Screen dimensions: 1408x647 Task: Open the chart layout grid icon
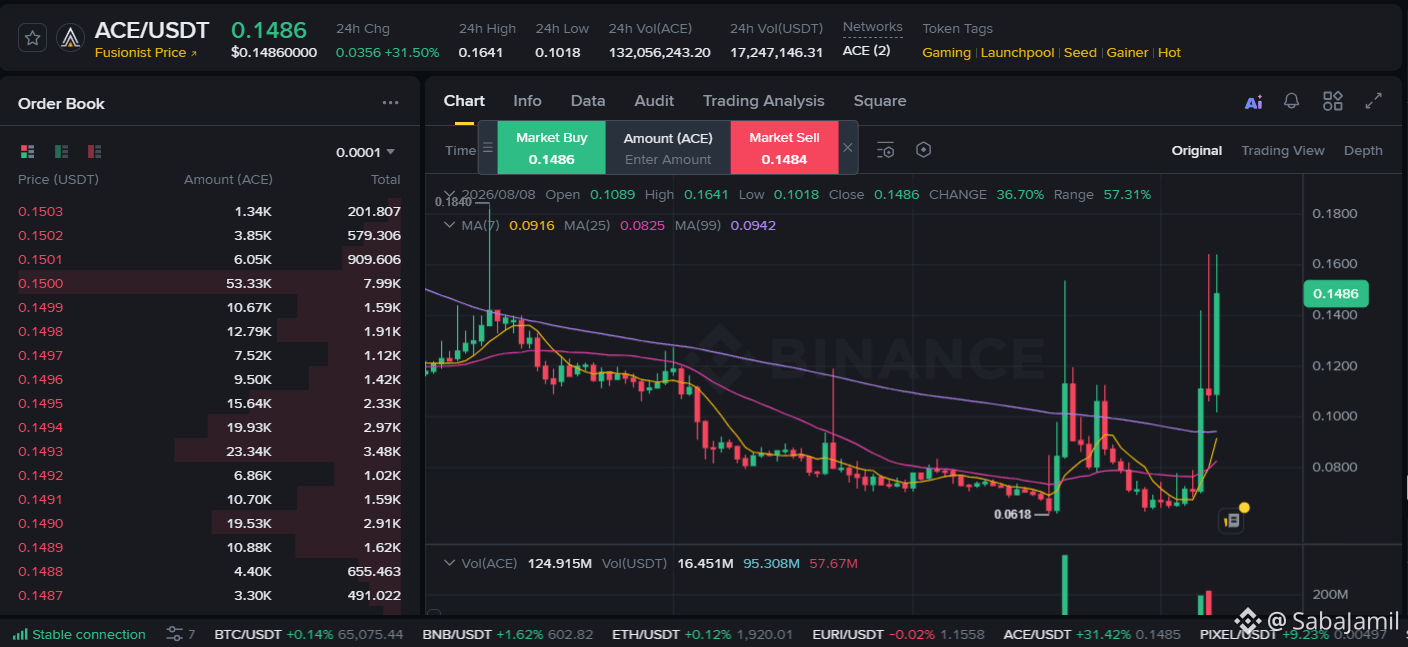[1333, 101]
